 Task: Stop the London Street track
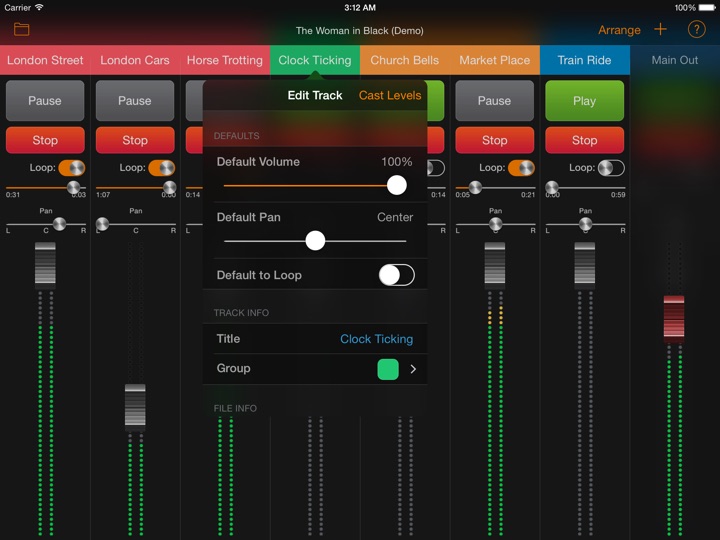(45, 140)
